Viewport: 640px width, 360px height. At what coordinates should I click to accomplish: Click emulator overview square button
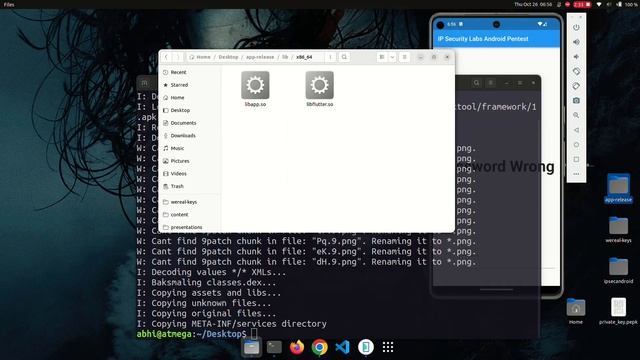pos(576,159)
